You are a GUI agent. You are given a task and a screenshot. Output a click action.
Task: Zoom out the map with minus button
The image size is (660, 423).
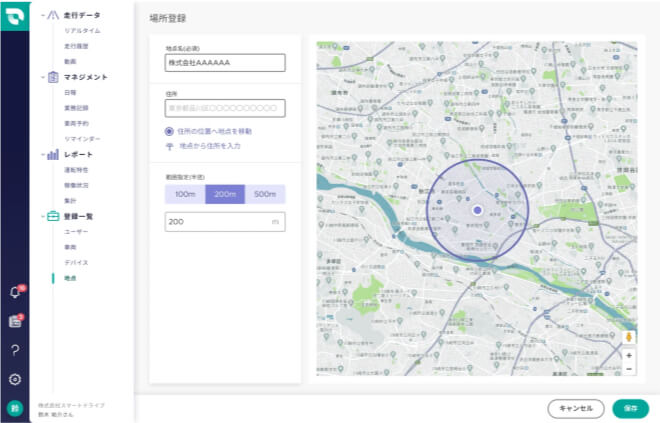pos(629,369)
